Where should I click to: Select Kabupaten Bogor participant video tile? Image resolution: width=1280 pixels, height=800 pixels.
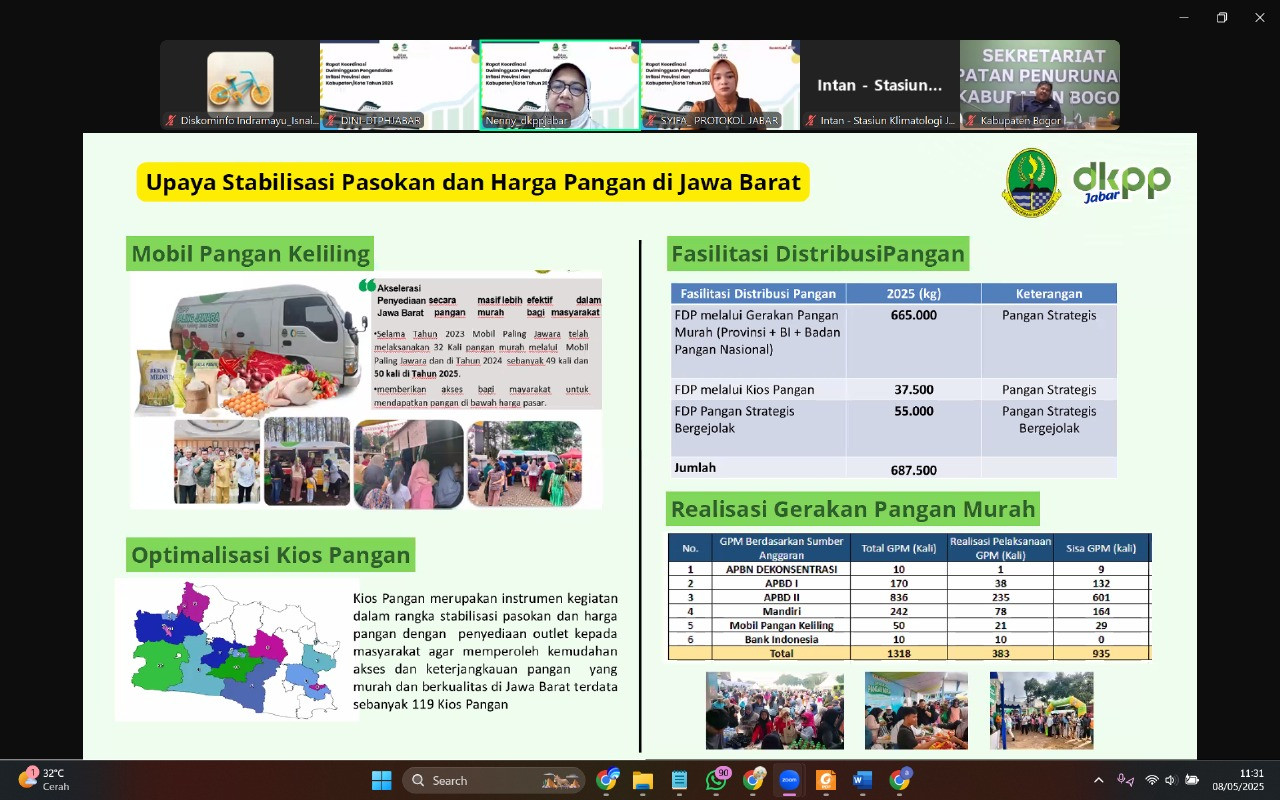click(1040, 85)
